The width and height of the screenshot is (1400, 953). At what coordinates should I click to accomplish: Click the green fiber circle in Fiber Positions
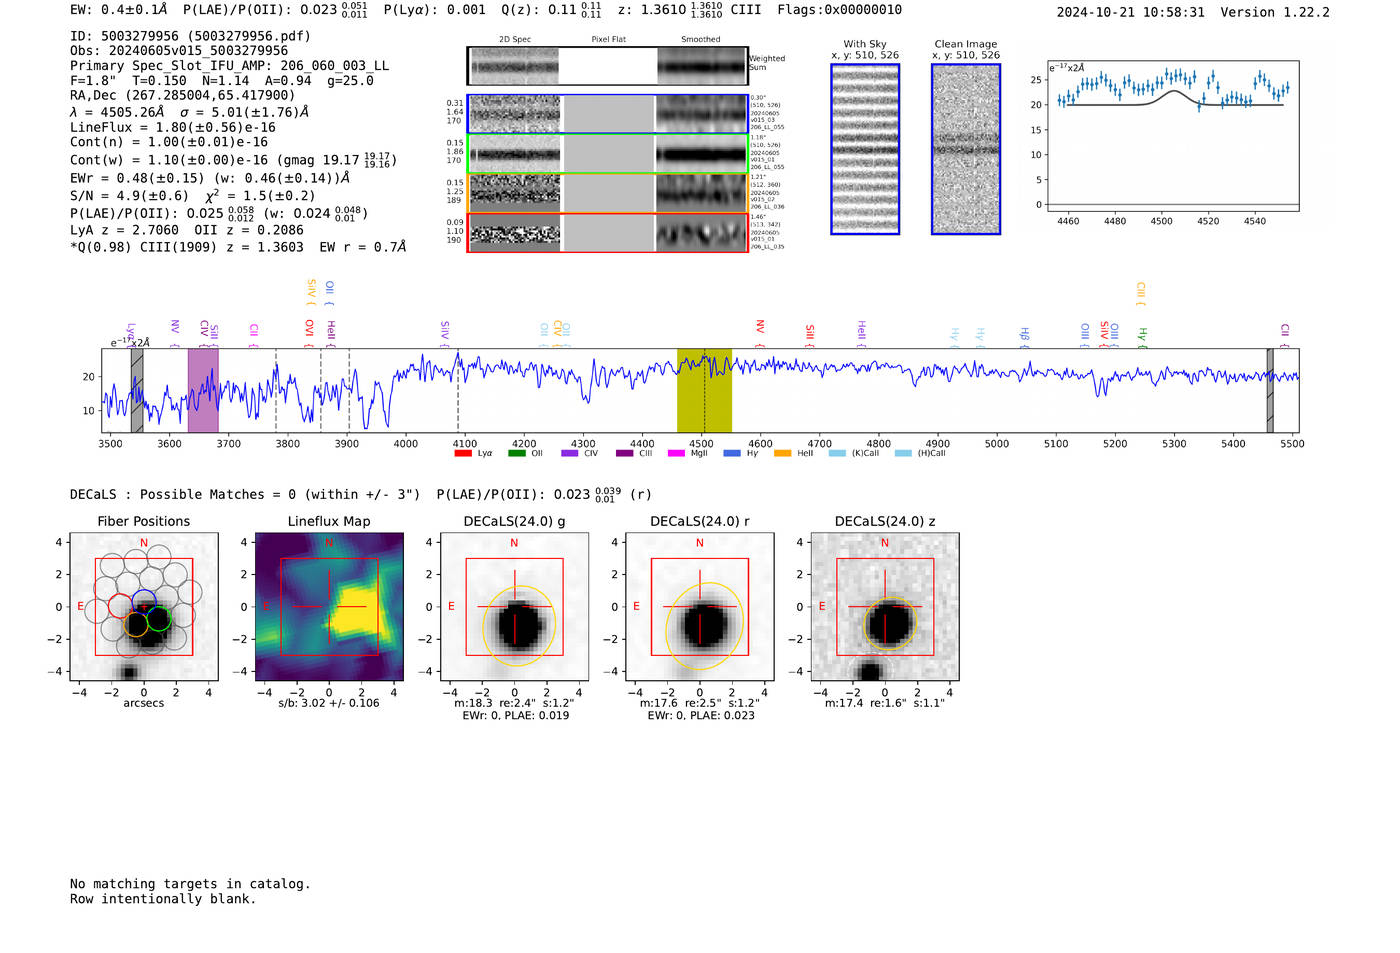pos(159,620)
